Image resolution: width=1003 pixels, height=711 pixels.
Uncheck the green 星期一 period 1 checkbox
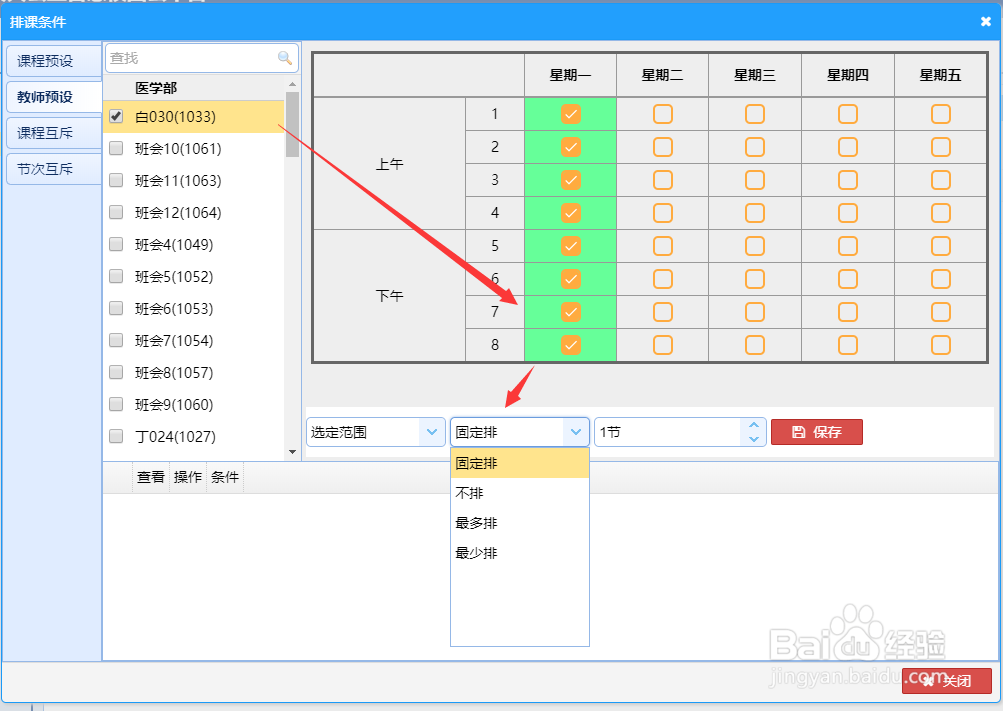(570, 113)
